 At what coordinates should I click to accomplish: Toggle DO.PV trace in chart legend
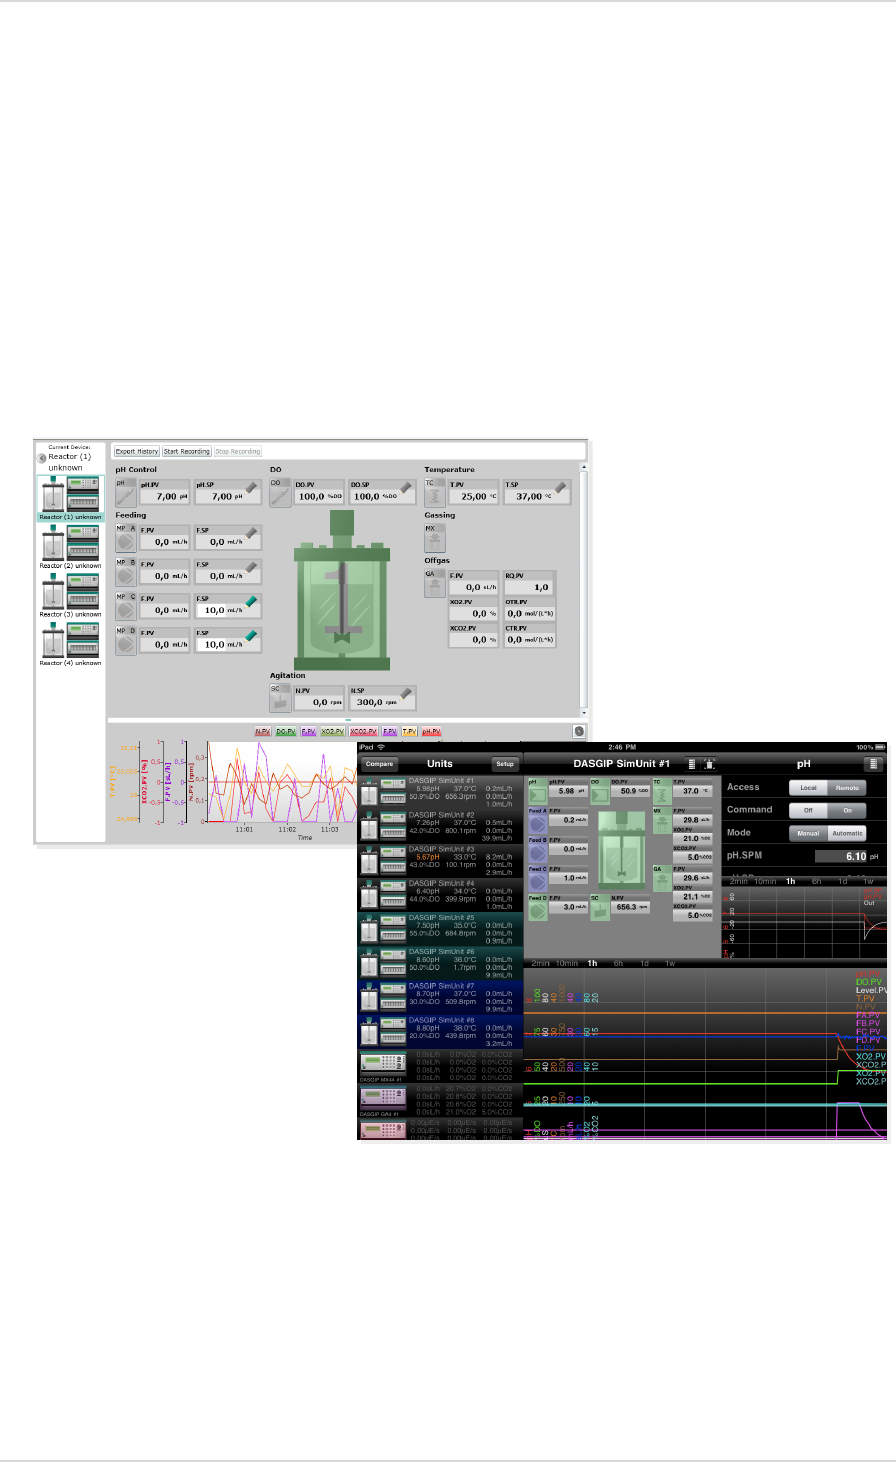[x=286, y=732]
